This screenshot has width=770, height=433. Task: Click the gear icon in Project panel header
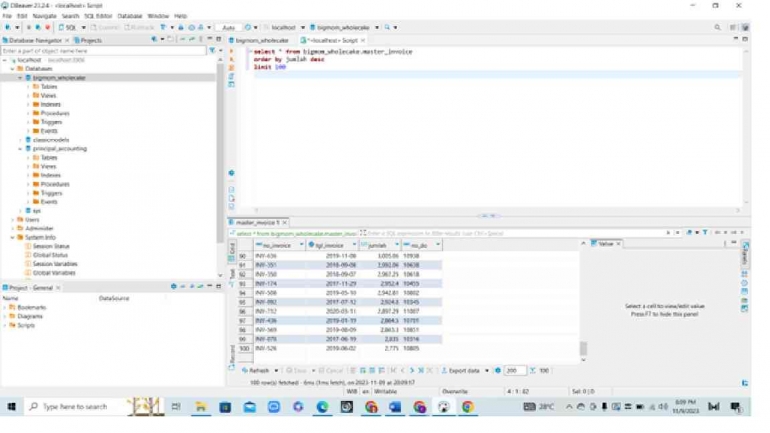pos(173,286)
